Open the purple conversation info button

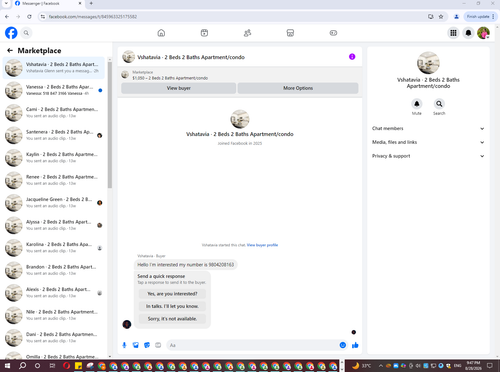(x=352, y=57)
